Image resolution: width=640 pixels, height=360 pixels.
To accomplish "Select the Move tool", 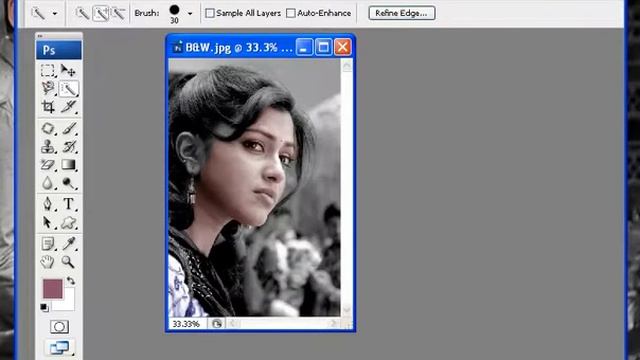I will click(x=68, y=71).
